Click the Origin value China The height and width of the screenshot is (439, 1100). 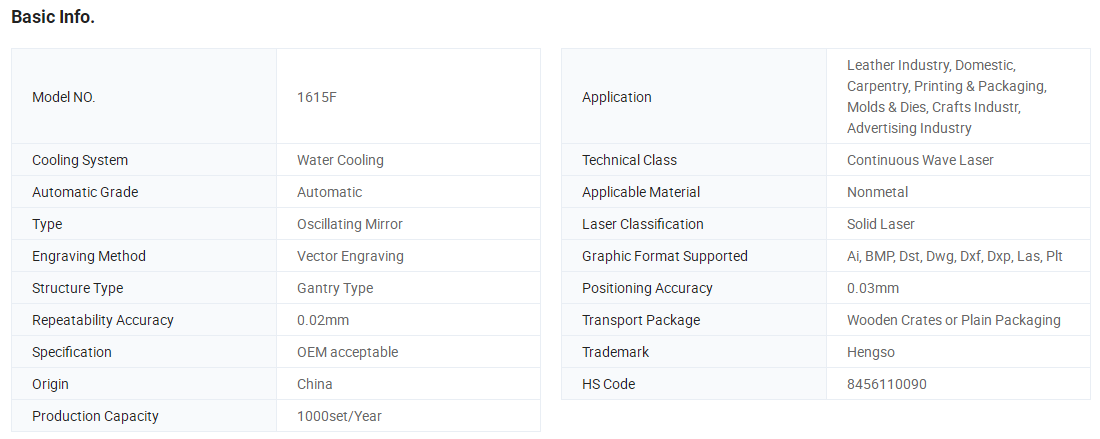coord(314,384)
